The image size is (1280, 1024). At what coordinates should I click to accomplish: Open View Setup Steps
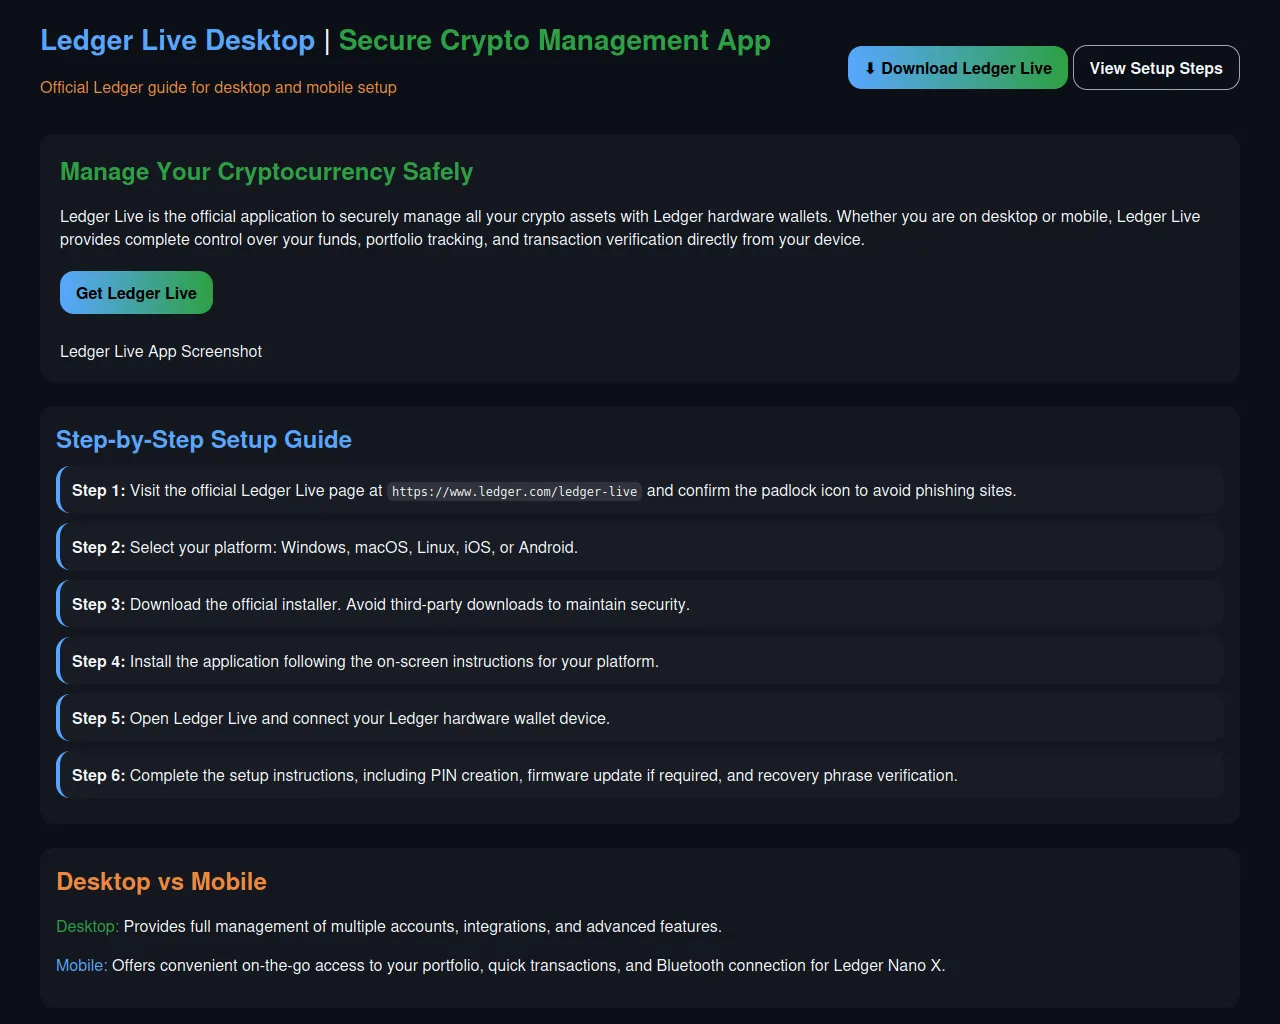tap(1156, 68)
